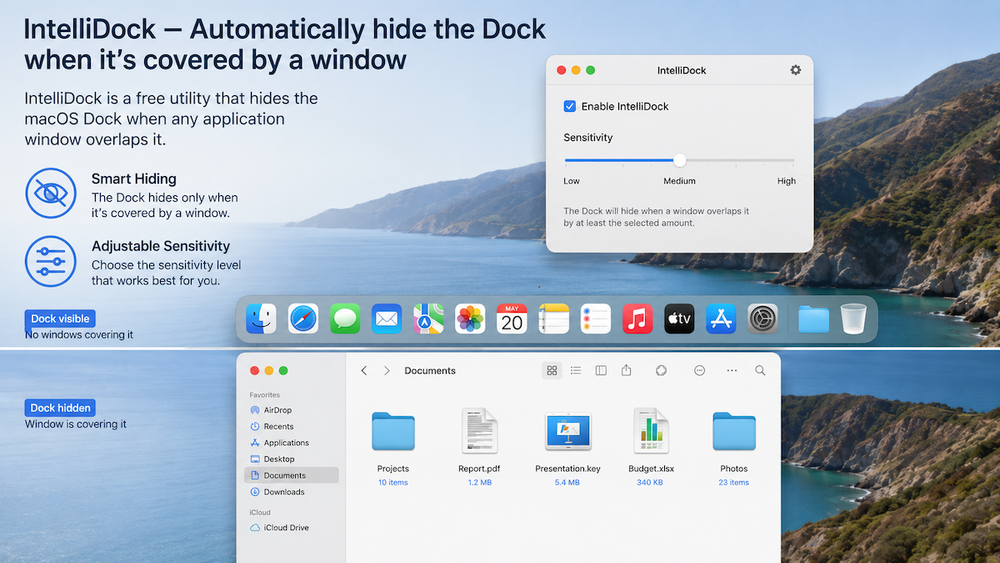The width and height of the screenshot is (1000, 563).
Task: Open Photos app in the Dock
Action: tap(470, 319)
